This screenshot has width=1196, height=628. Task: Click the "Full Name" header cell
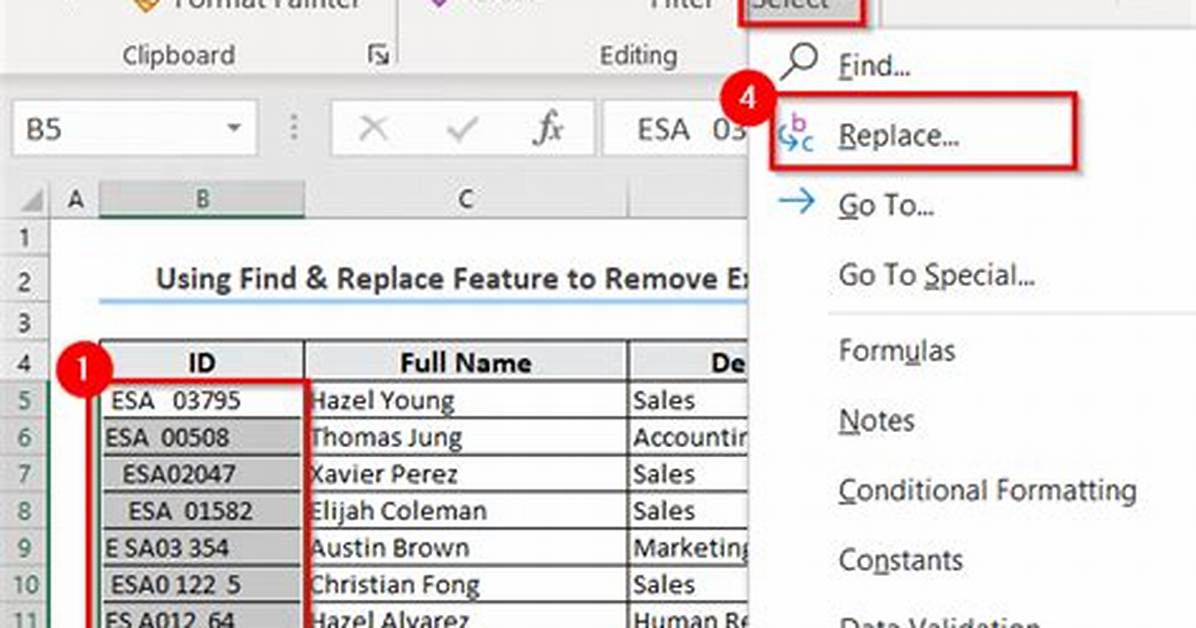click(x=466, y=362)
